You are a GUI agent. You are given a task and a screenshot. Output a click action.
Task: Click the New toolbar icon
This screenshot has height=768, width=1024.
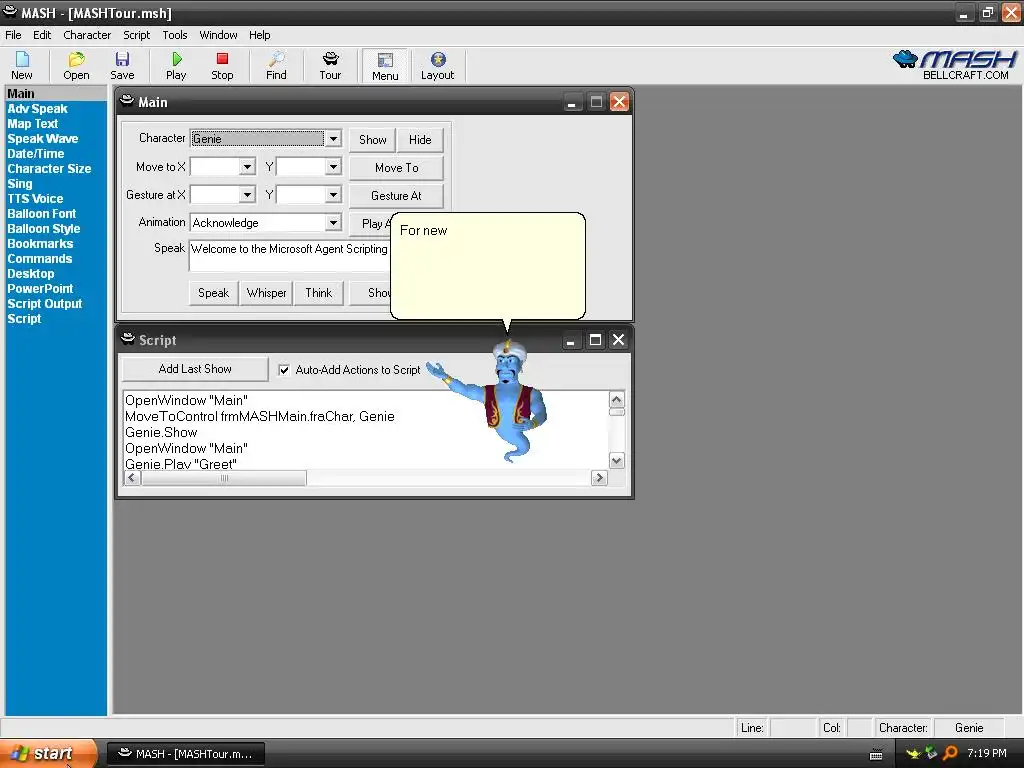click(x=22, y=65)
